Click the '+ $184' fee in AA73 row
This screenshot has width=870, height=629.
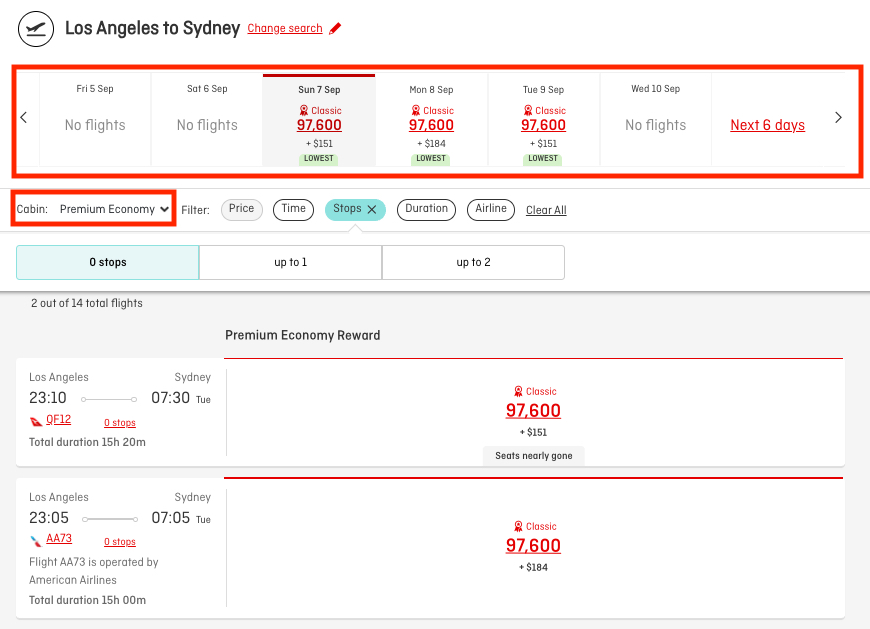click(x=533, y=567)
